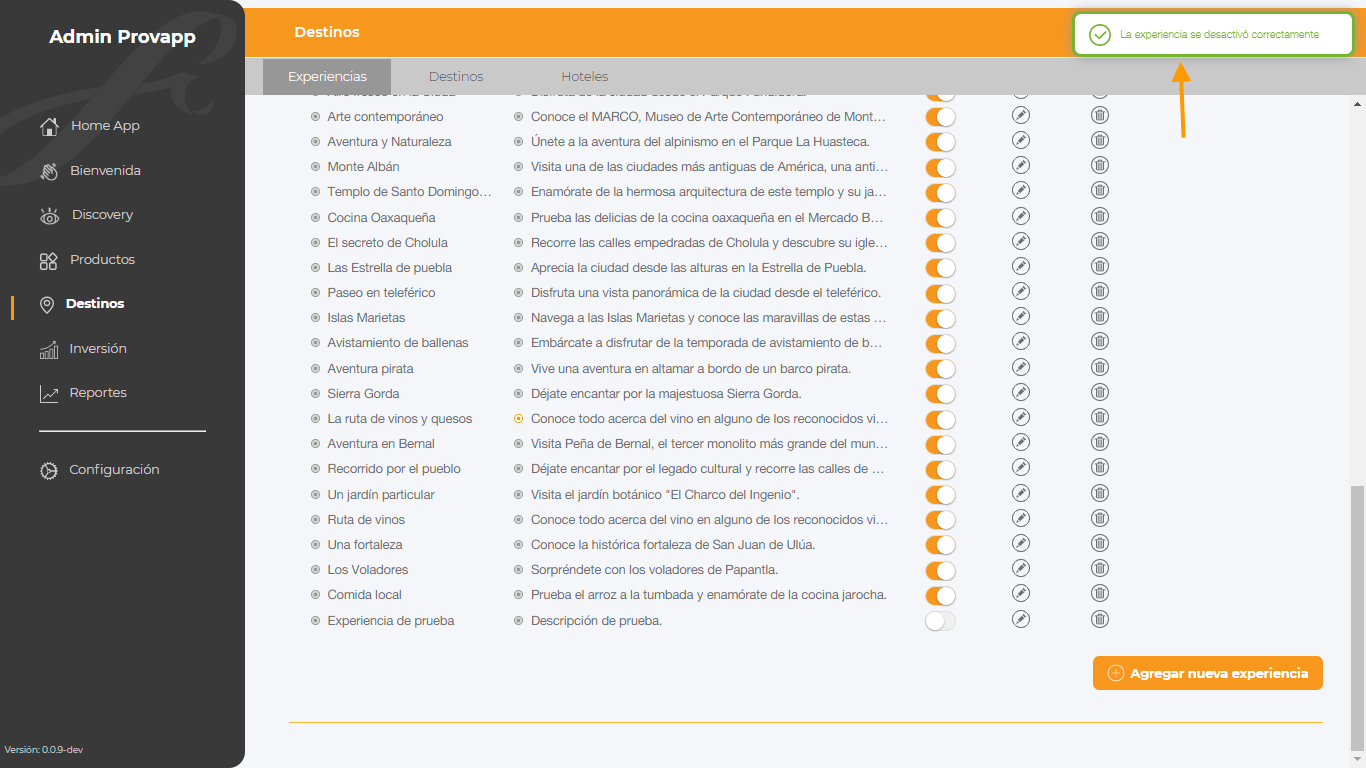
Task: Toggle off Una fortaleza experience
Action: [x=940, y=545]
